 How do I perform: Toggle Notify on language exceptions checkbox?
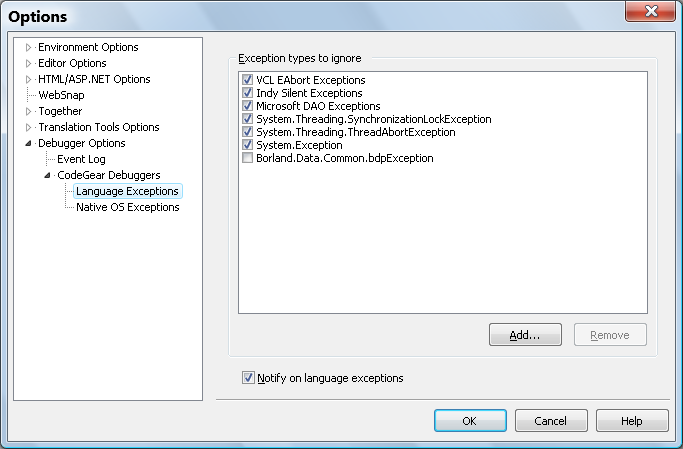(x=248, y=378)
